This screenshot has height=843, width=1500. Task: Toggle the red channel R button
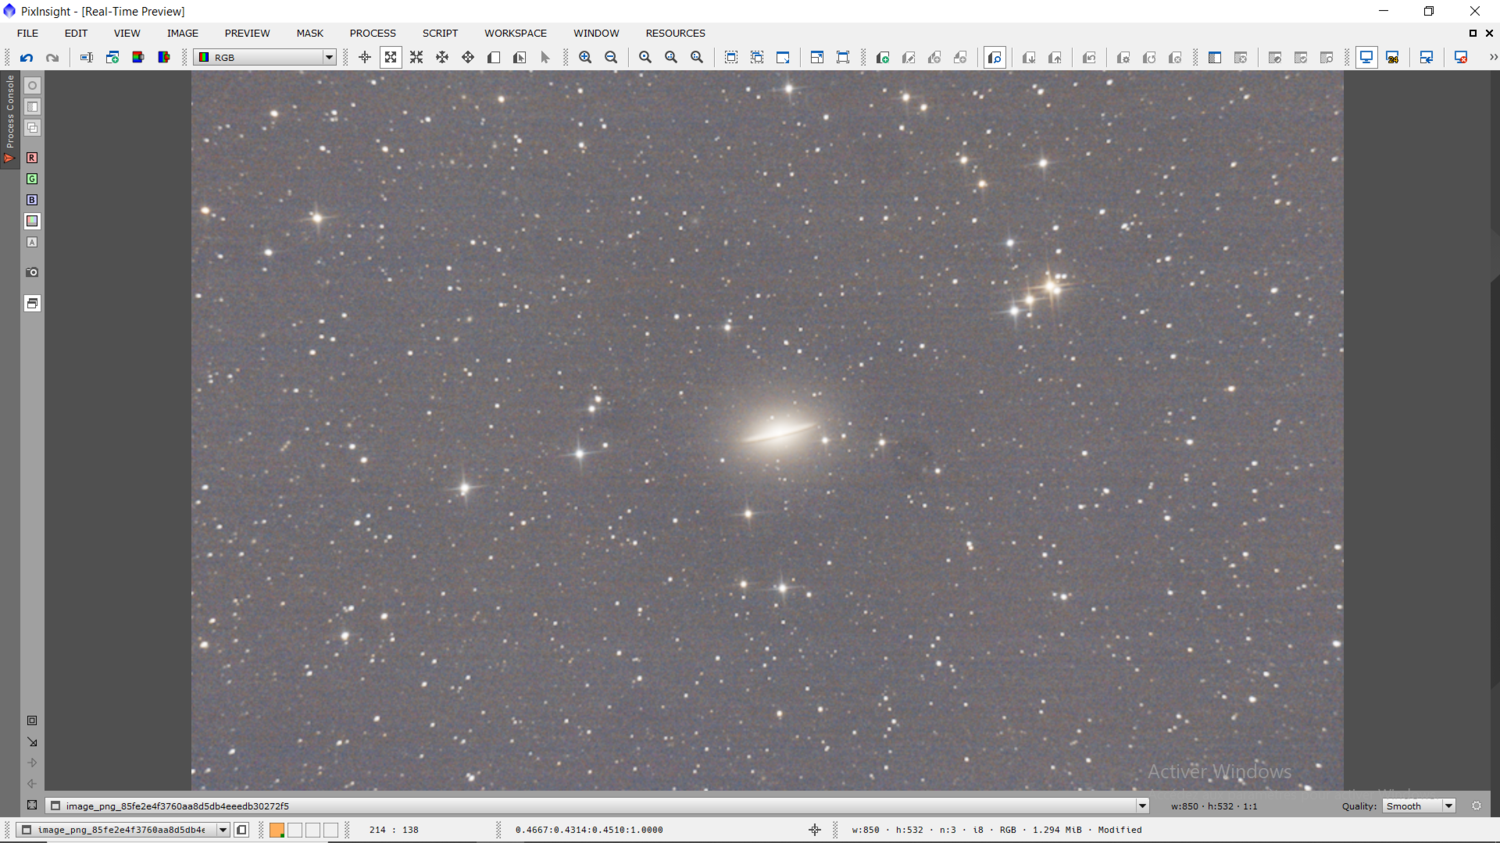(x=32, y=158)
